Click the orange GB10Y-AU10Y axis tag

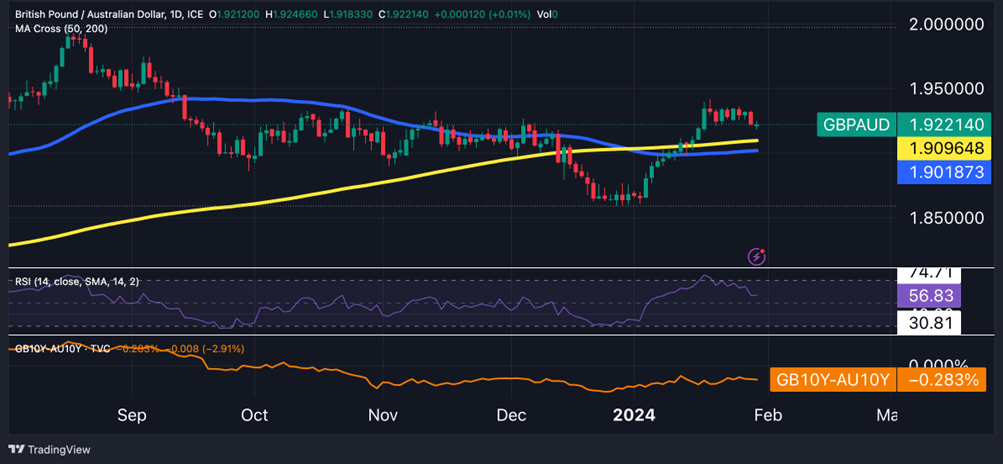832,380
